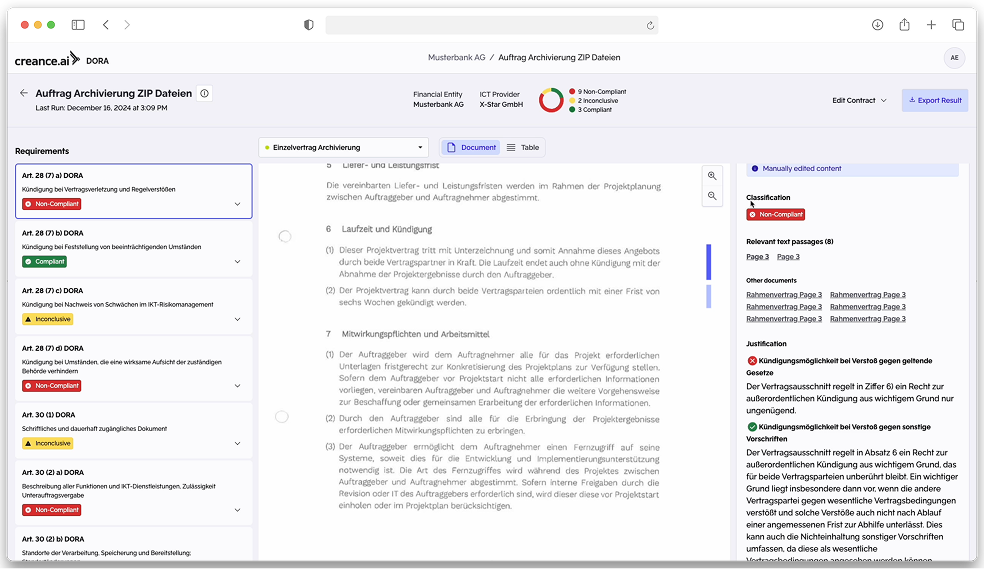Select Art. 30 (1) DORA card
Viewport: 984px width, 569px height.
tap(134, 431)
